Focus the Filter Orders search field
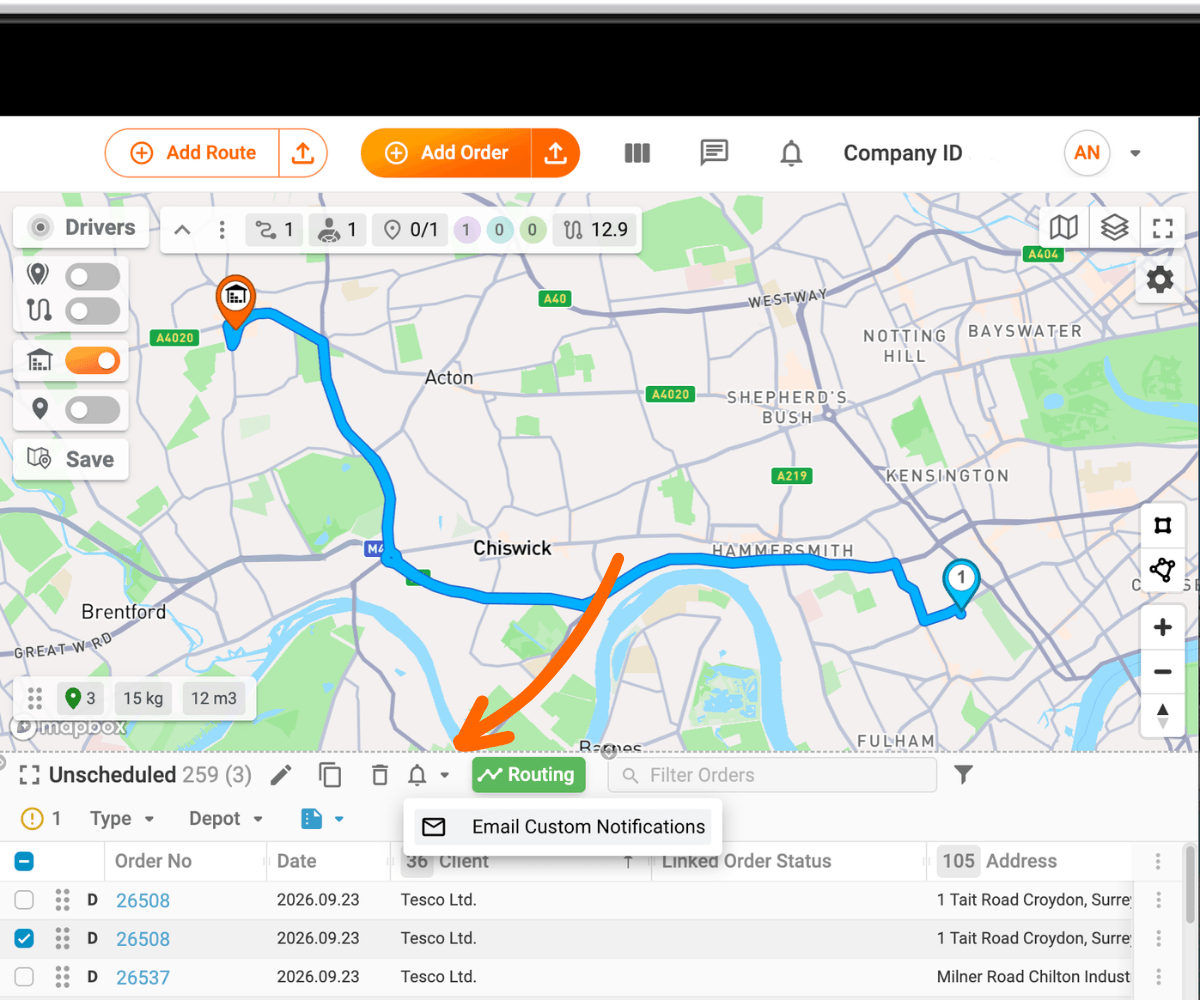This screenshot has height=1000, width=1200. [x=772, y=775]
